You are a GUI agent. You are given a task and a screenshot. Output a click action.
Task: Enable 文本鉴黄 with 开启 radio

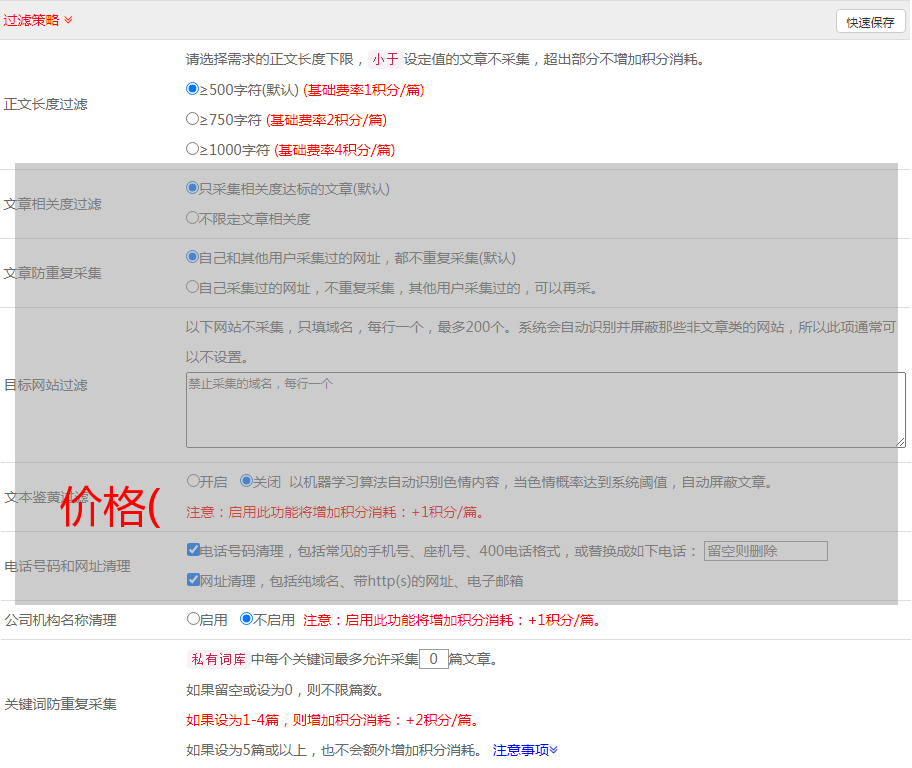[194, 481]
